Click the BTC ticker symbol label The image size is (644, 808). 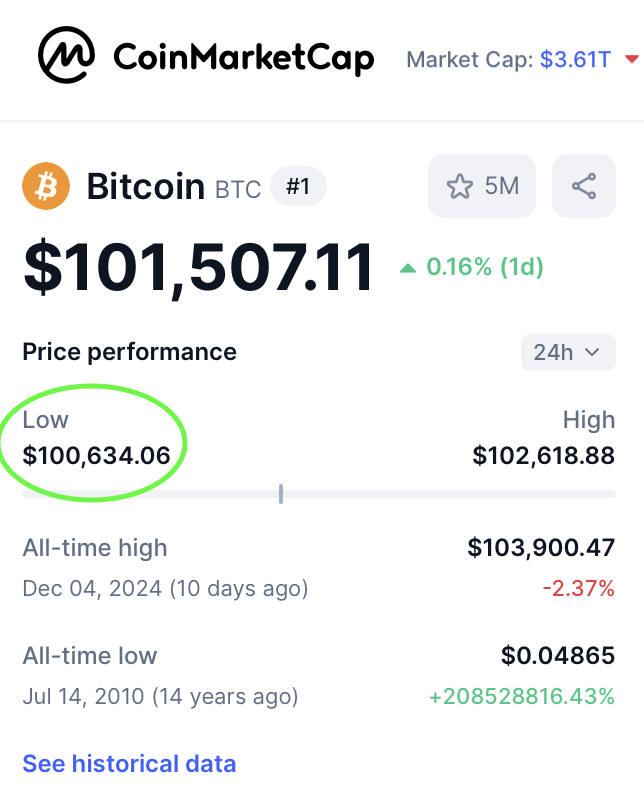click(238, 190)
